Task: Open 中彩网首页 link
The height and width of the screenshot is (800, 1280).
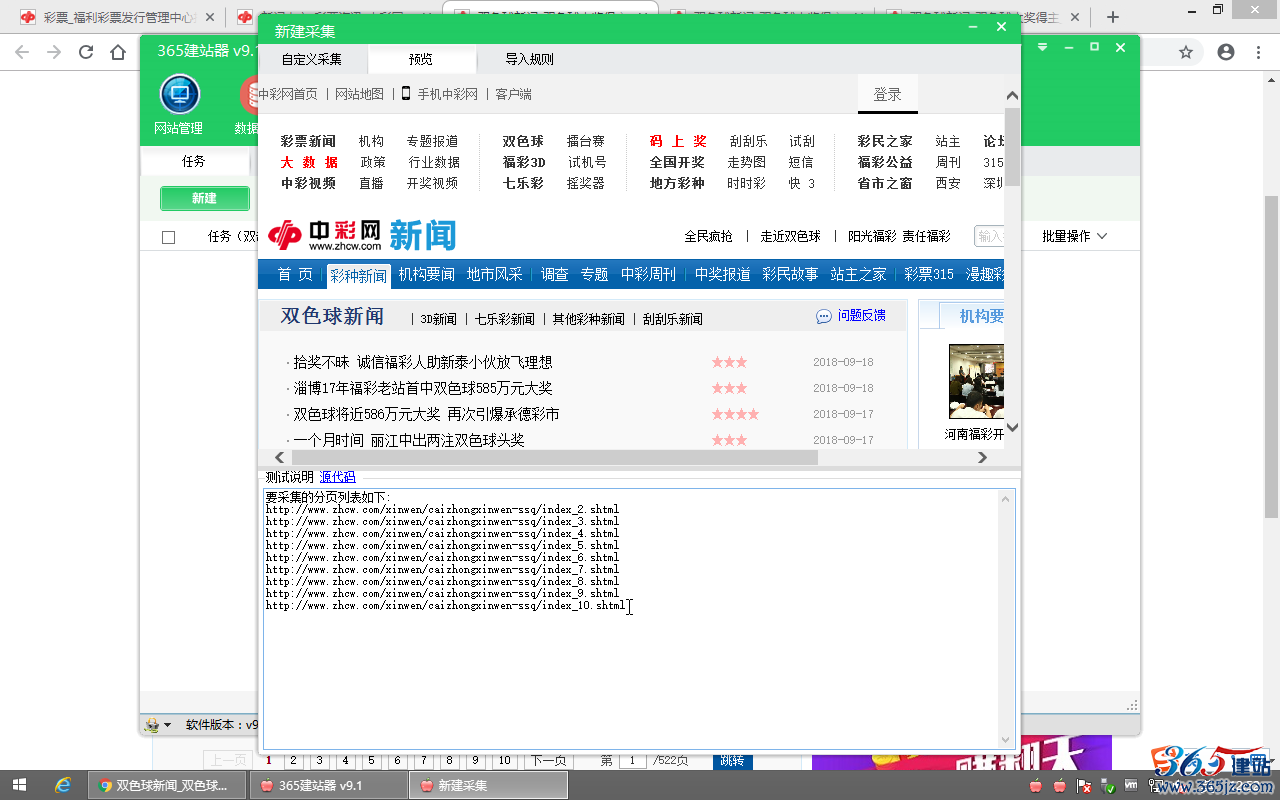Action: coord(288,94)
